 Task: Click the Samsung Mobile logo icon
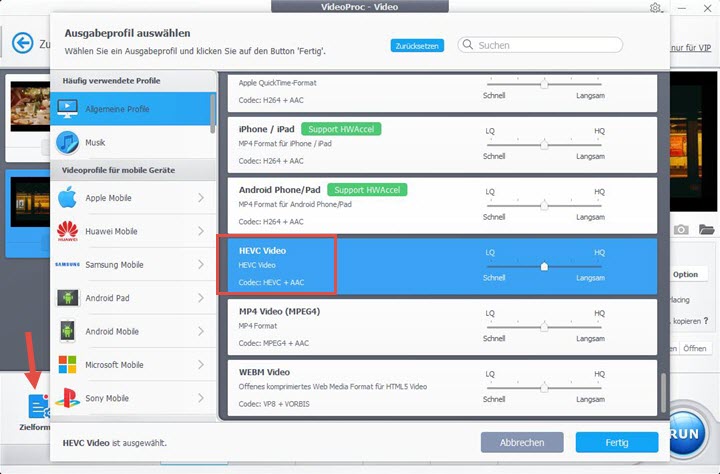68,265
